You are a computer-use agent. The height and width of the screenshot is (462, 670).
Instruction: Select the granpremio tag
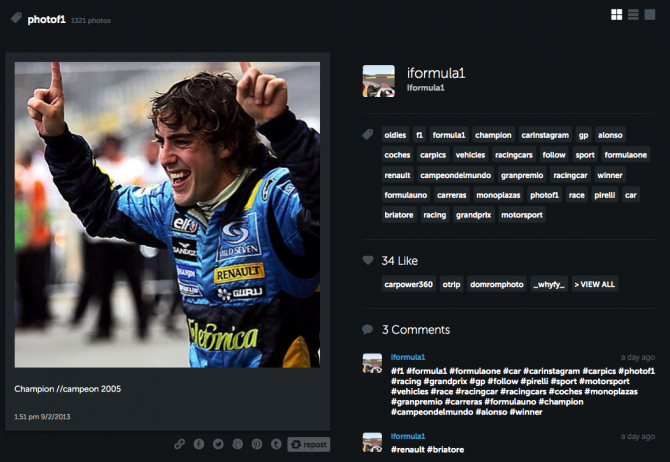[522, 175]
